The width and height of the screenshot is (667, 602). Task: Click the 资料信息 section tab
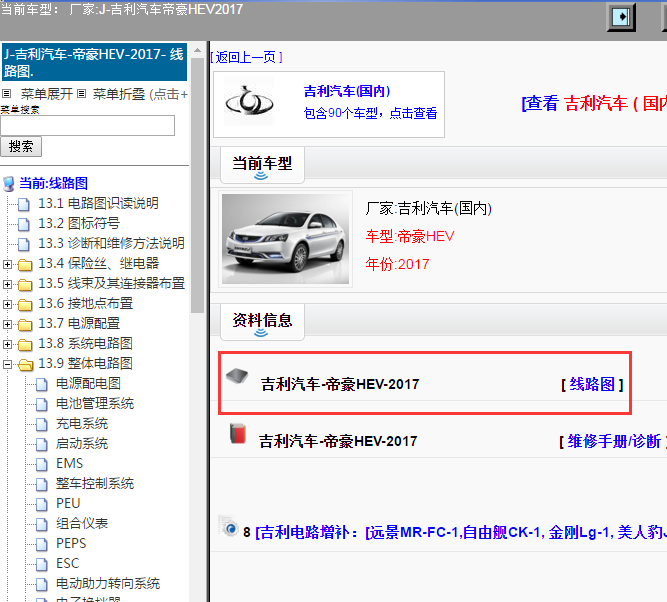point(262,322)
